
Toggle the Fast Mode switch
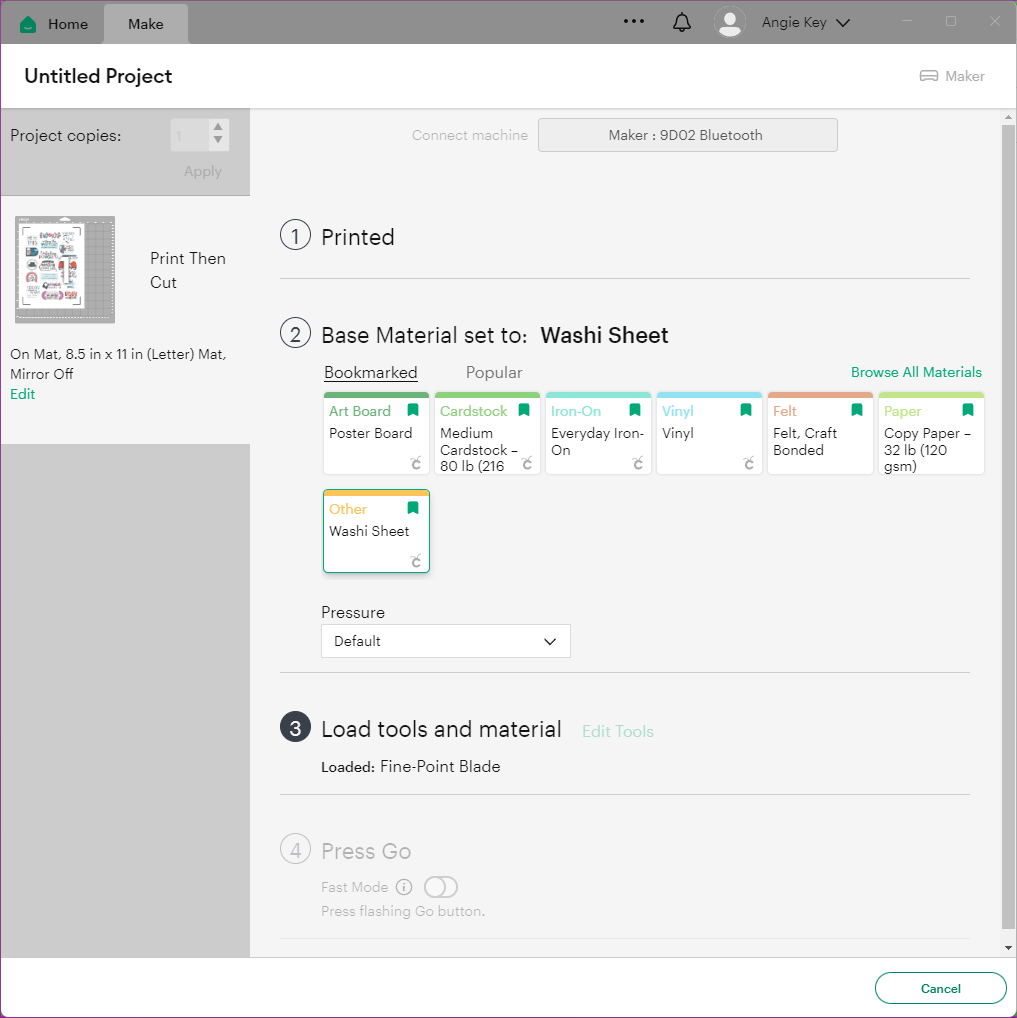tap(441, 887)
